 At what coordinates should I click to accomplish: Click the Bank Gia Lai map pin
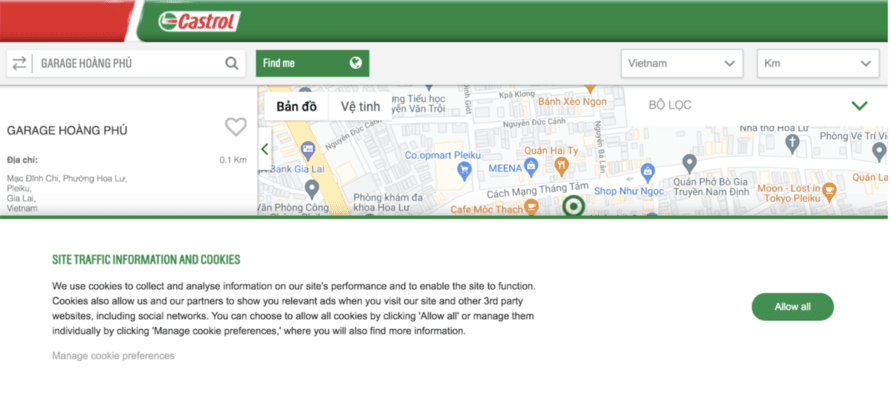309,150
